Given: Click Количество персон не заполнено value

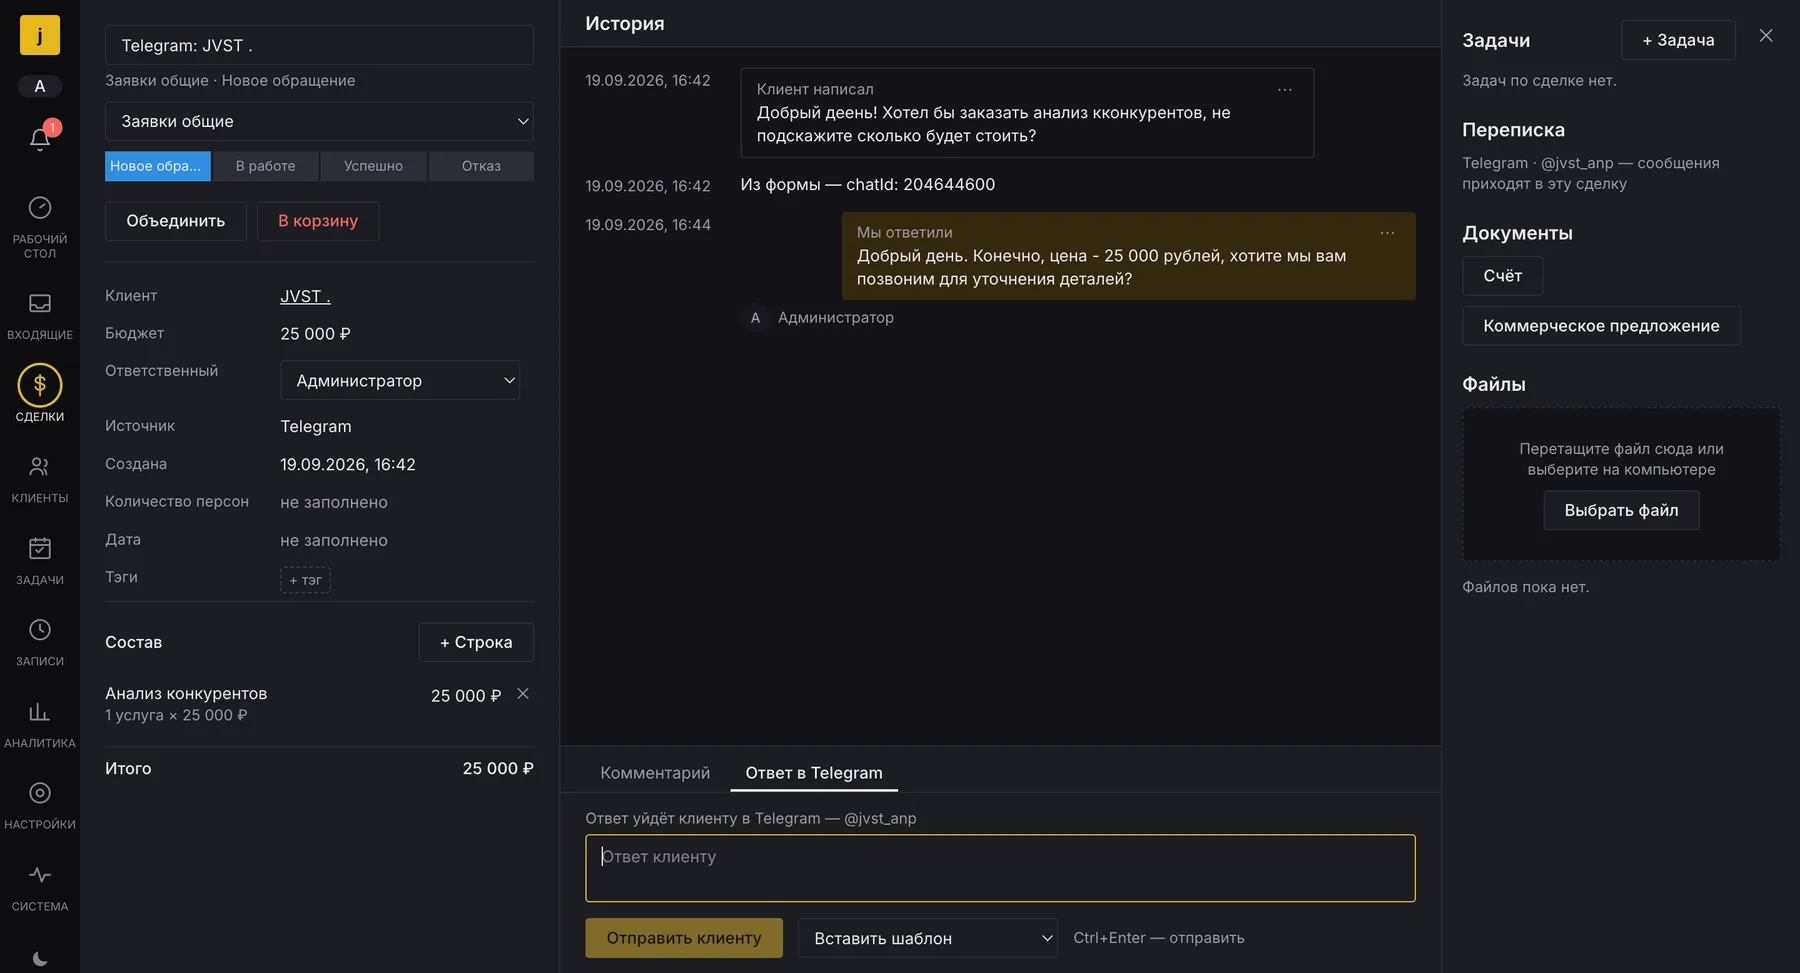Looking at the screenshot, I should point(334,502).
